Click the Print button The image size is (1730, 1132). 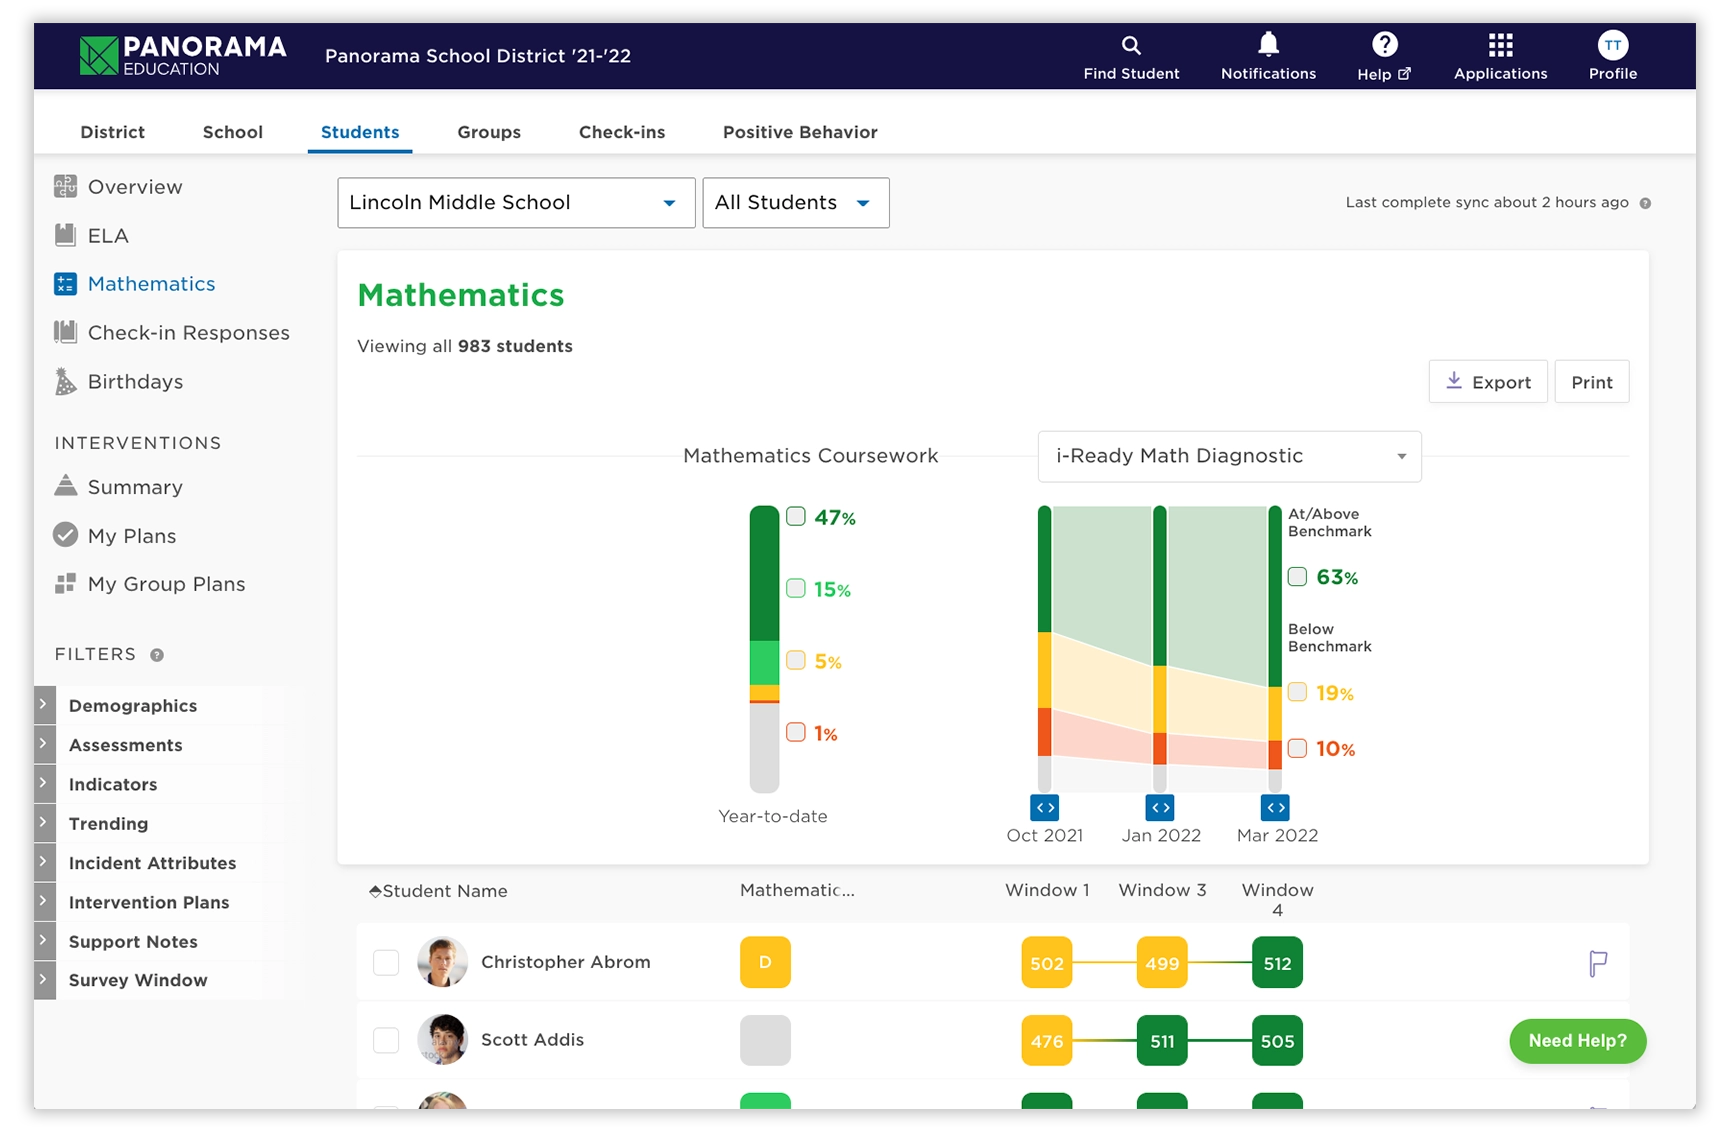pyautogui.click(x=1591, y=382)
